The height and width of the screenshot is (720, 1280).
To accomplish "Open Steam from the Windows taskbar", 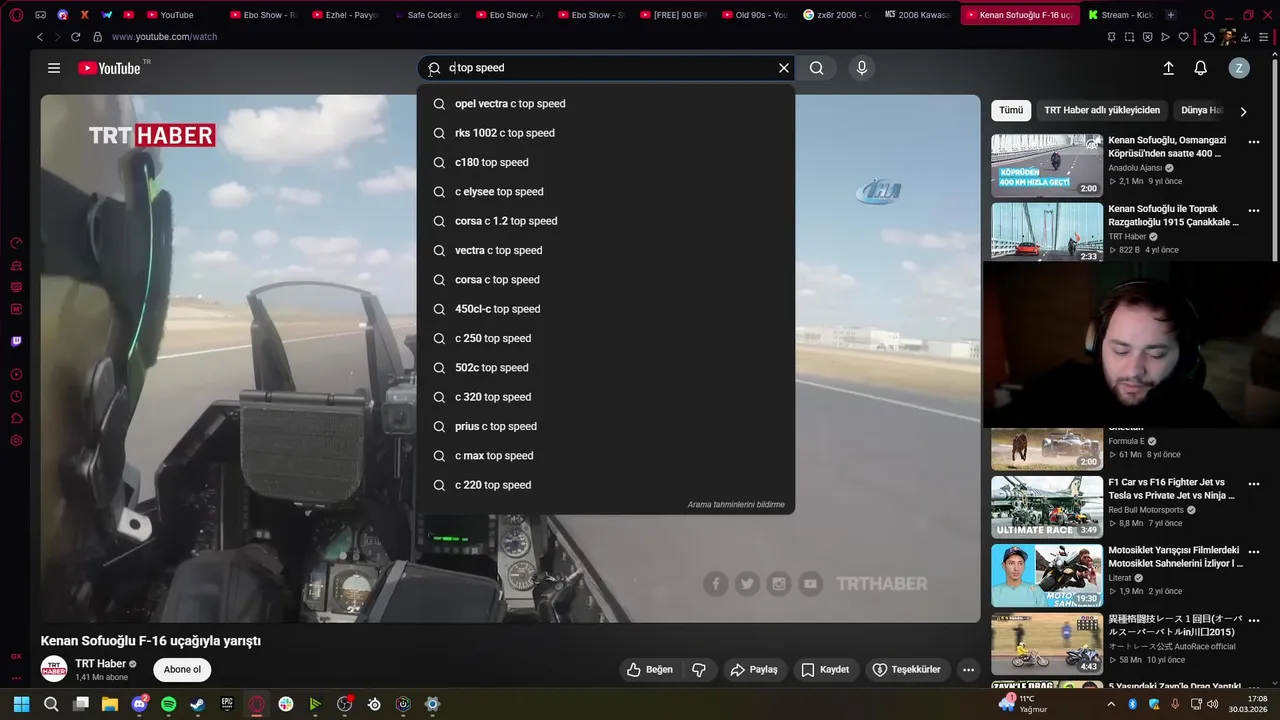I will [198, 704].
